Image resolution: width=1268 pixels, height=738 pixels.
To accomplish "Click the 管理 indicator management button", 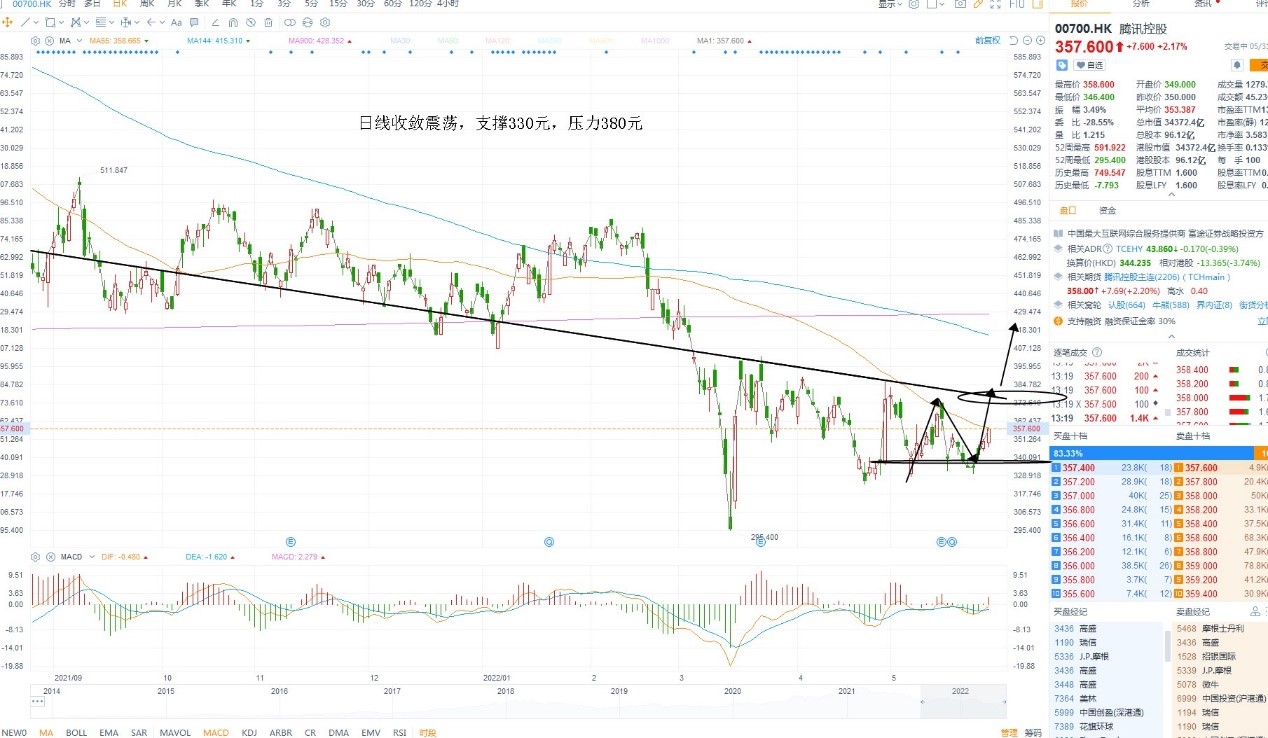I will [x=1009, y=732].
